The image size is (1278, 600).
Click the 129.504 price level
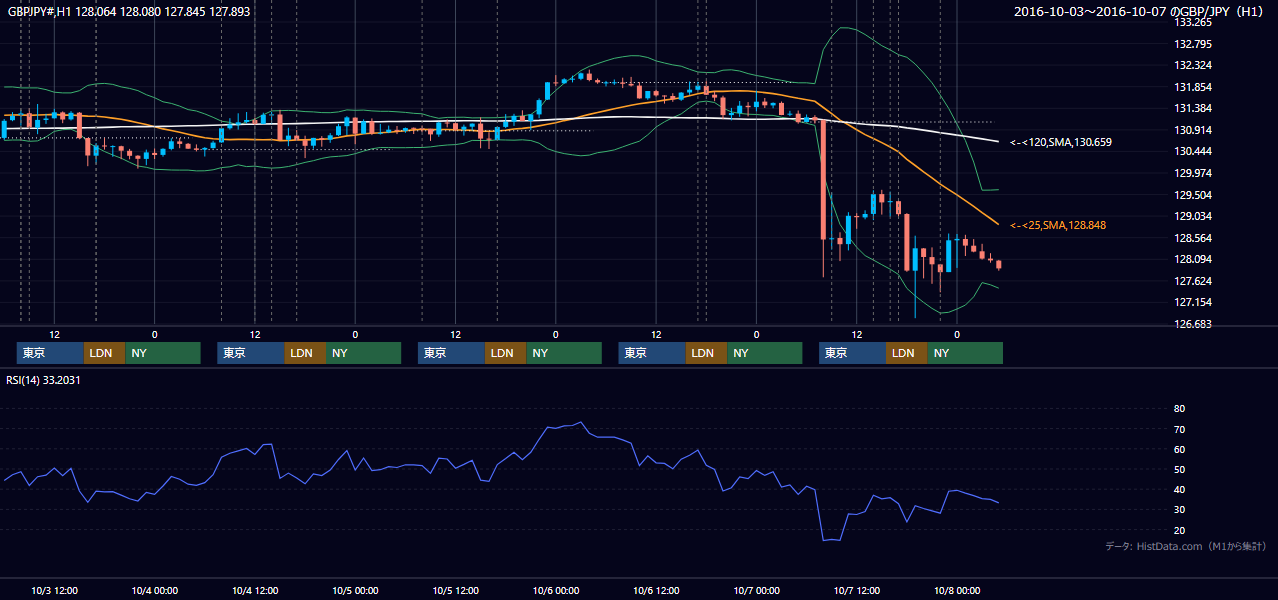[1193, 195]
